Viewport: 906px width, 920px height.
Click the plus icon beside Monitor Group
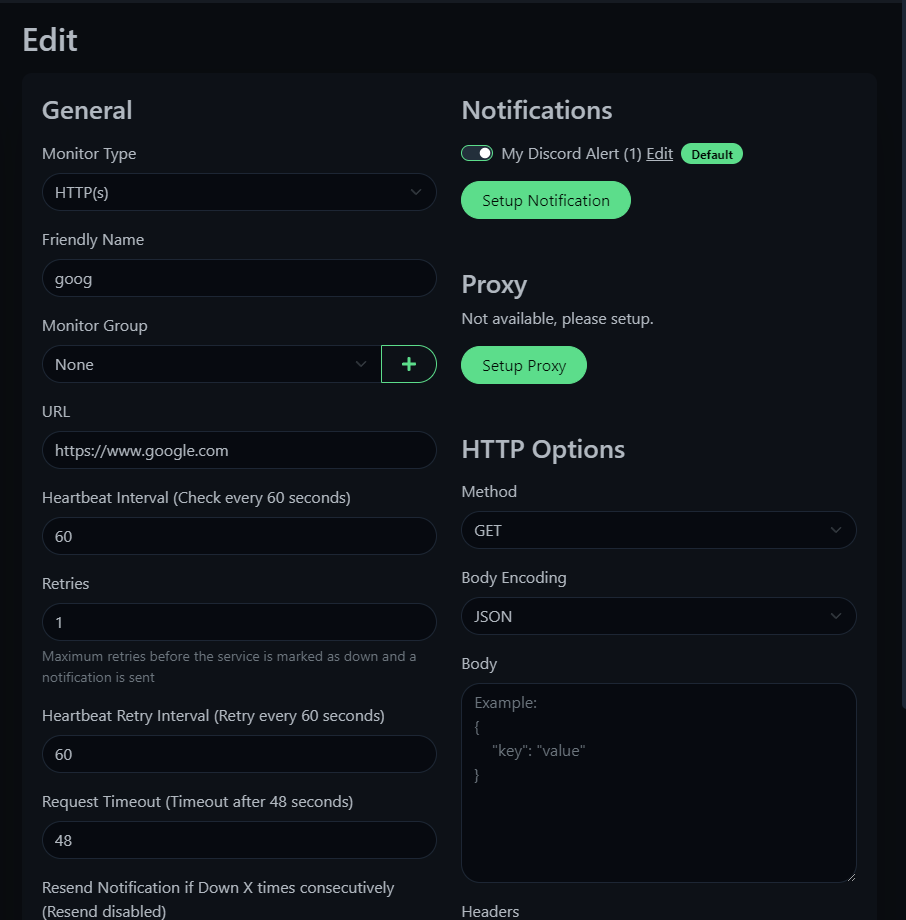pos(408,364)
